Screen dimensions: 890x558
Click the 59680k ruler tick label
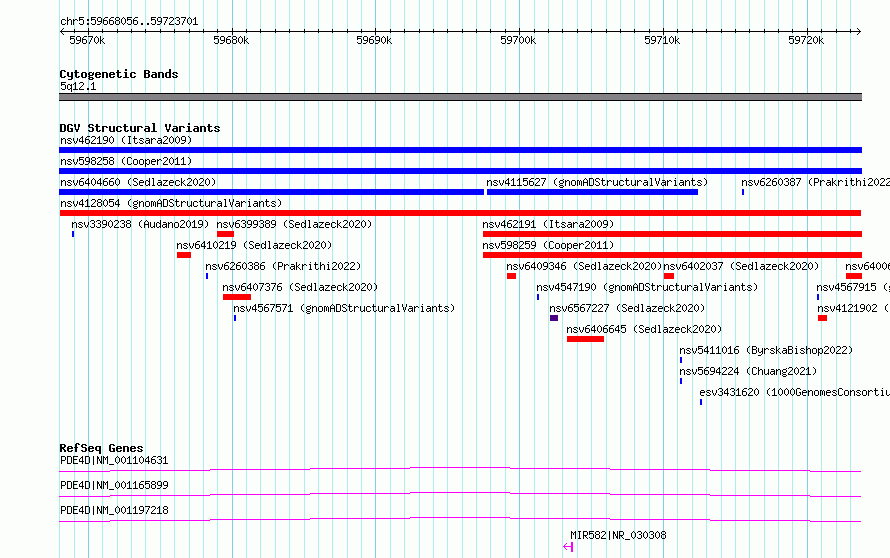click(x=231, y=40)
